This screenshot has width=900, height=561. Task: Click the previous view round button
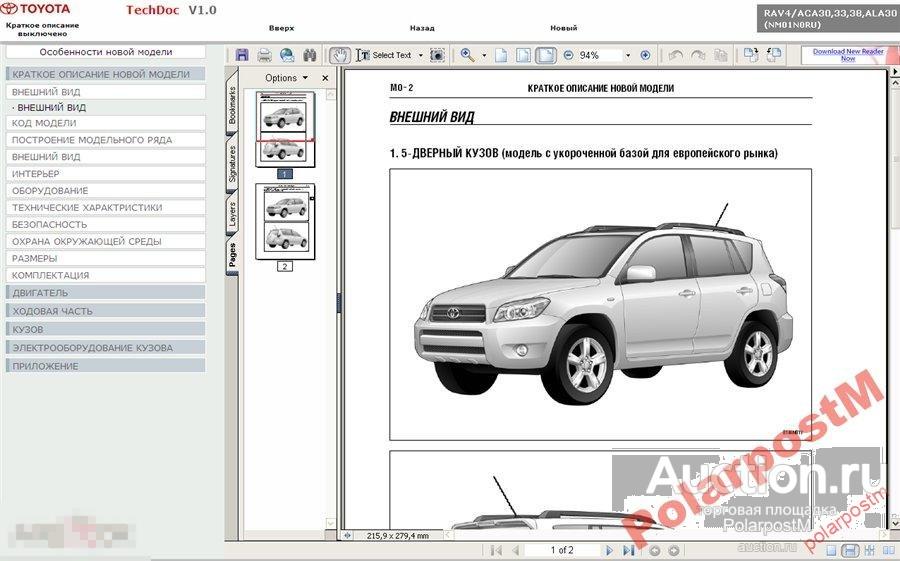(x=655, y=550)
